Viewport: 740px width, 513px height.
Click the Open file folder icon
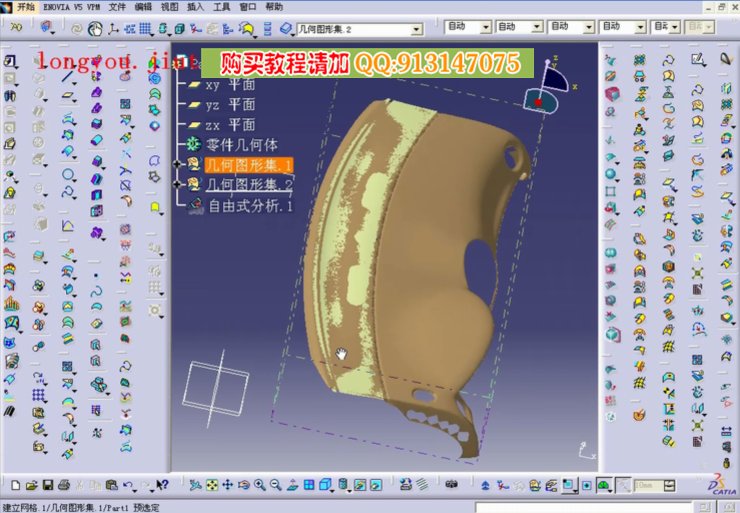click(30, 485)
